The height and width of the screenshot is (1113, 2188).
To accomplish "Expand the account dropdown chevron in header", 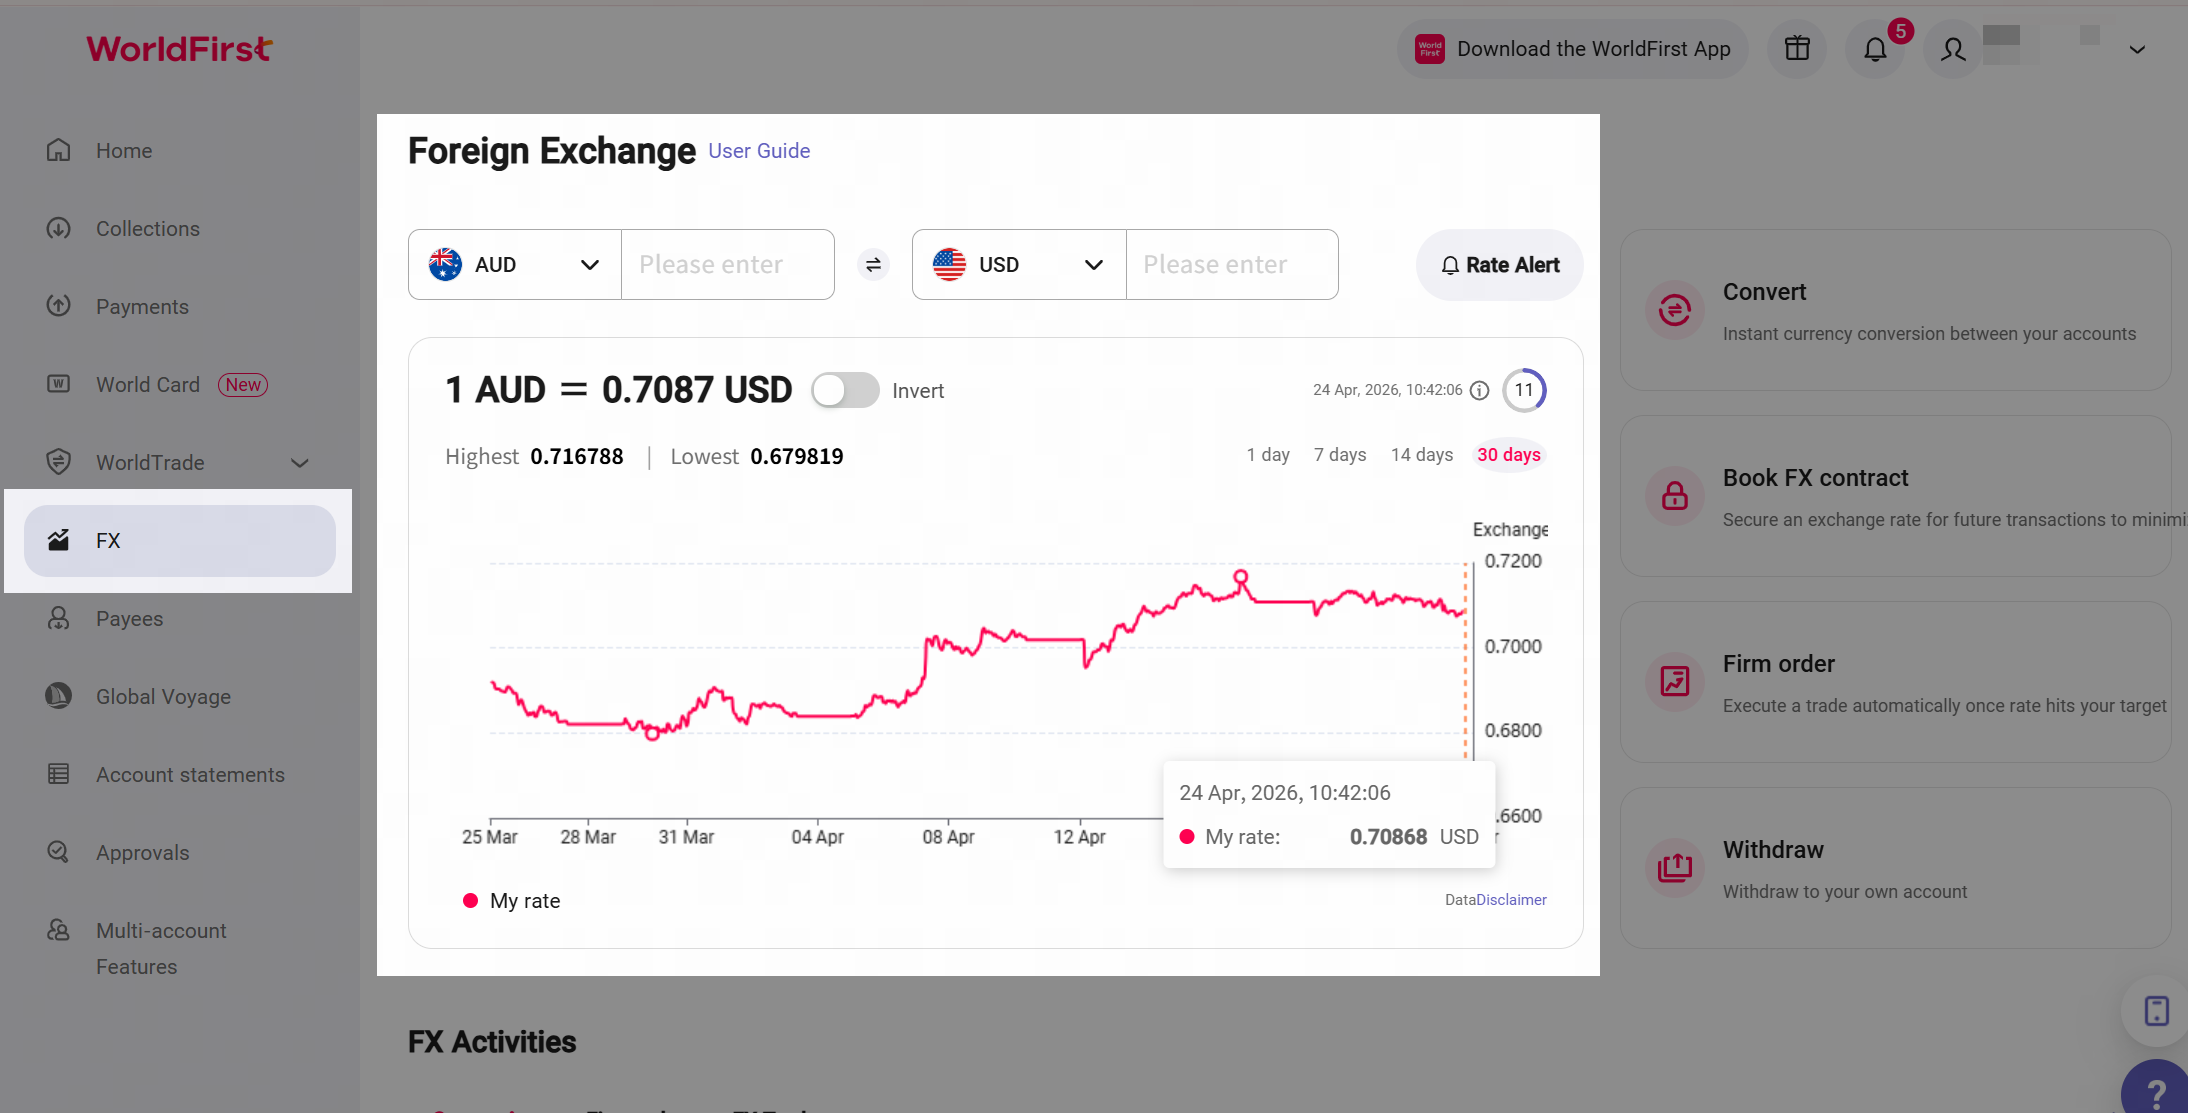I will point(2137,49).
